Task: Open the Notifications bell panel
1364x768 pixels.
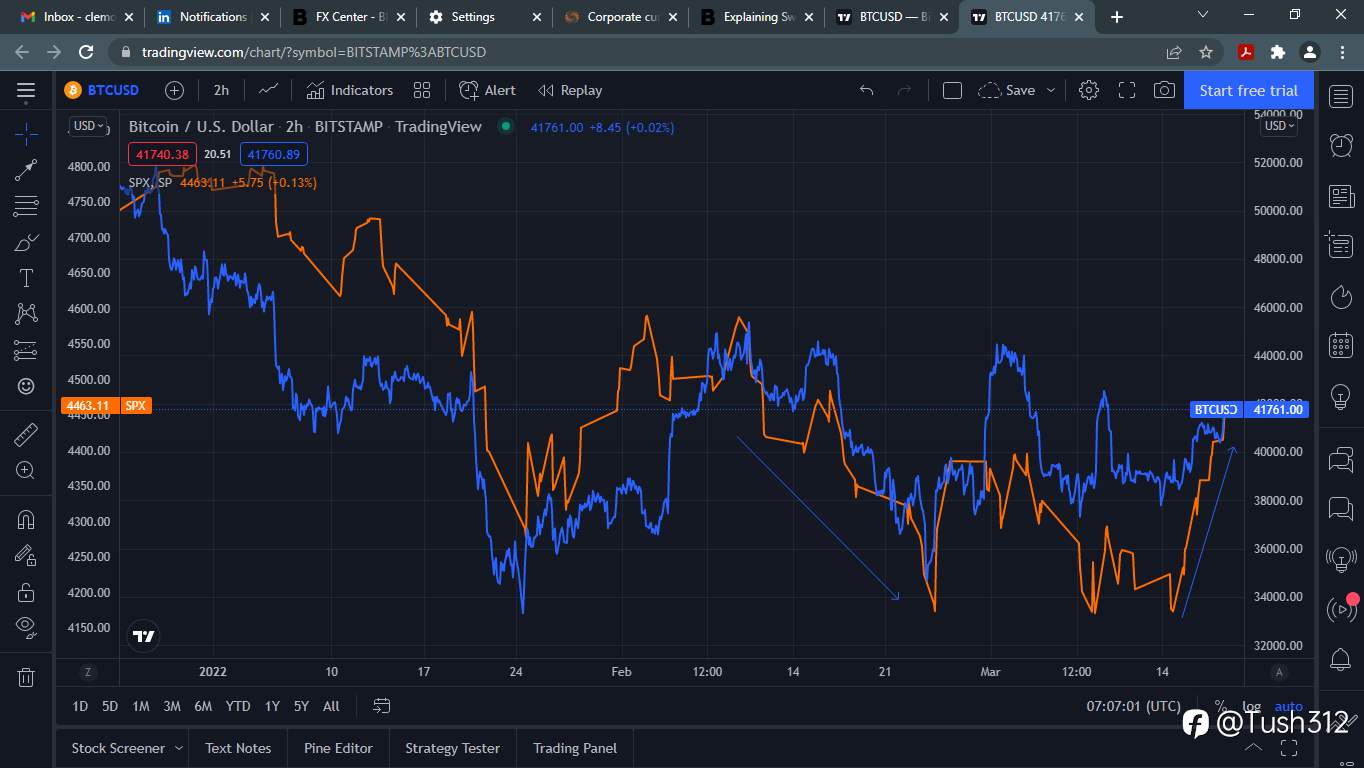Action: pos(1341,660)
